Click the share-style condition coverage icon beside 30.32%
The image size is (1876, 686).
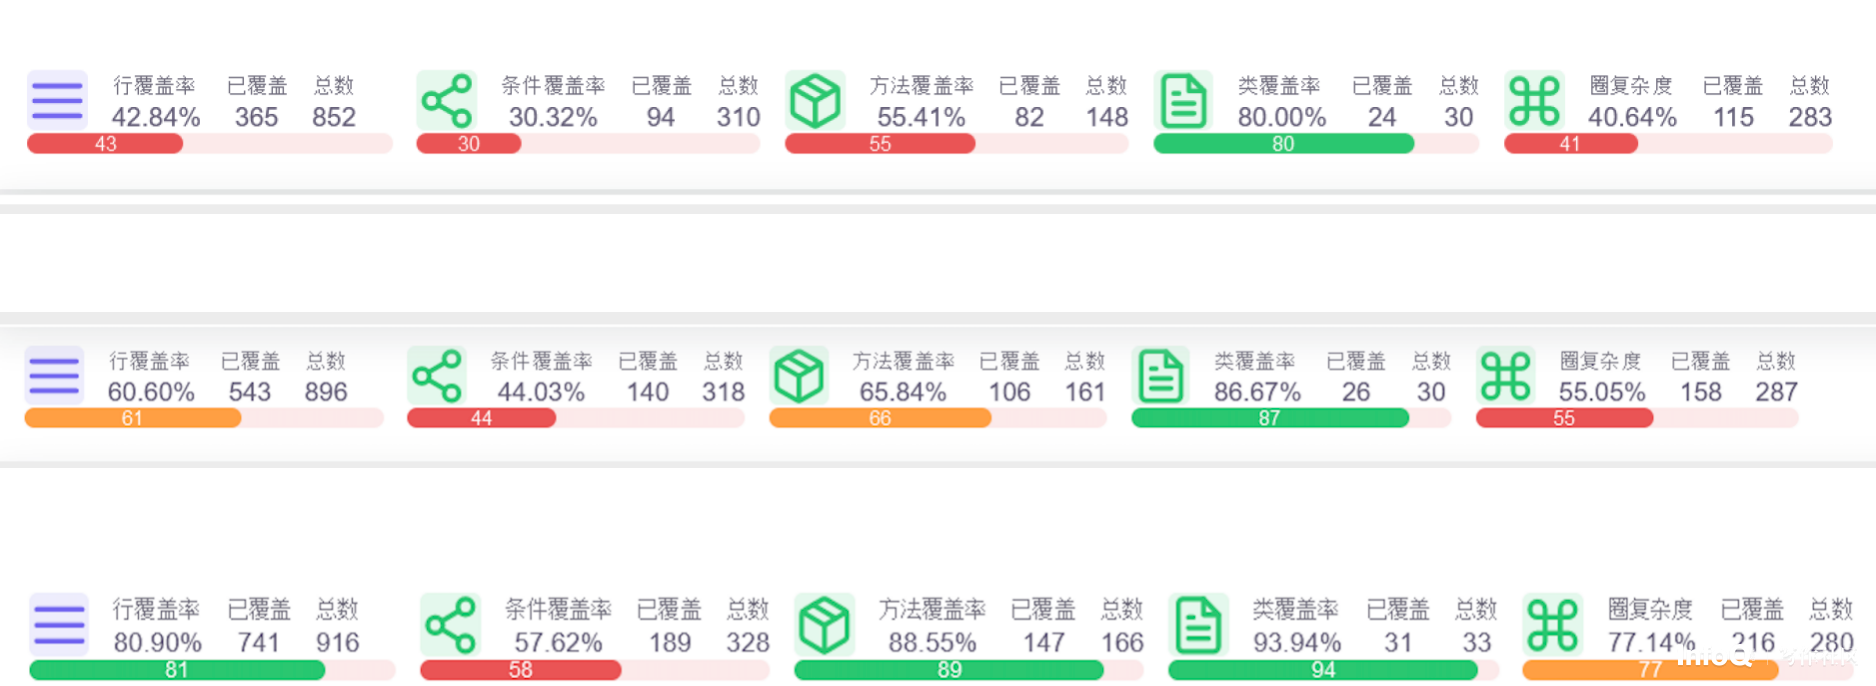coord(446,101)
